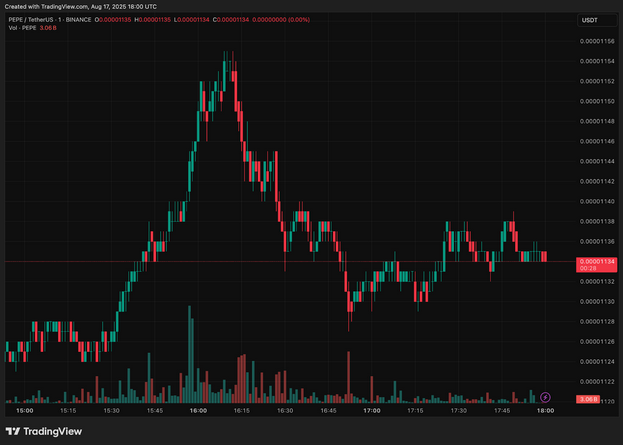Click the 0.00001140 price axis label

[597, 201]
